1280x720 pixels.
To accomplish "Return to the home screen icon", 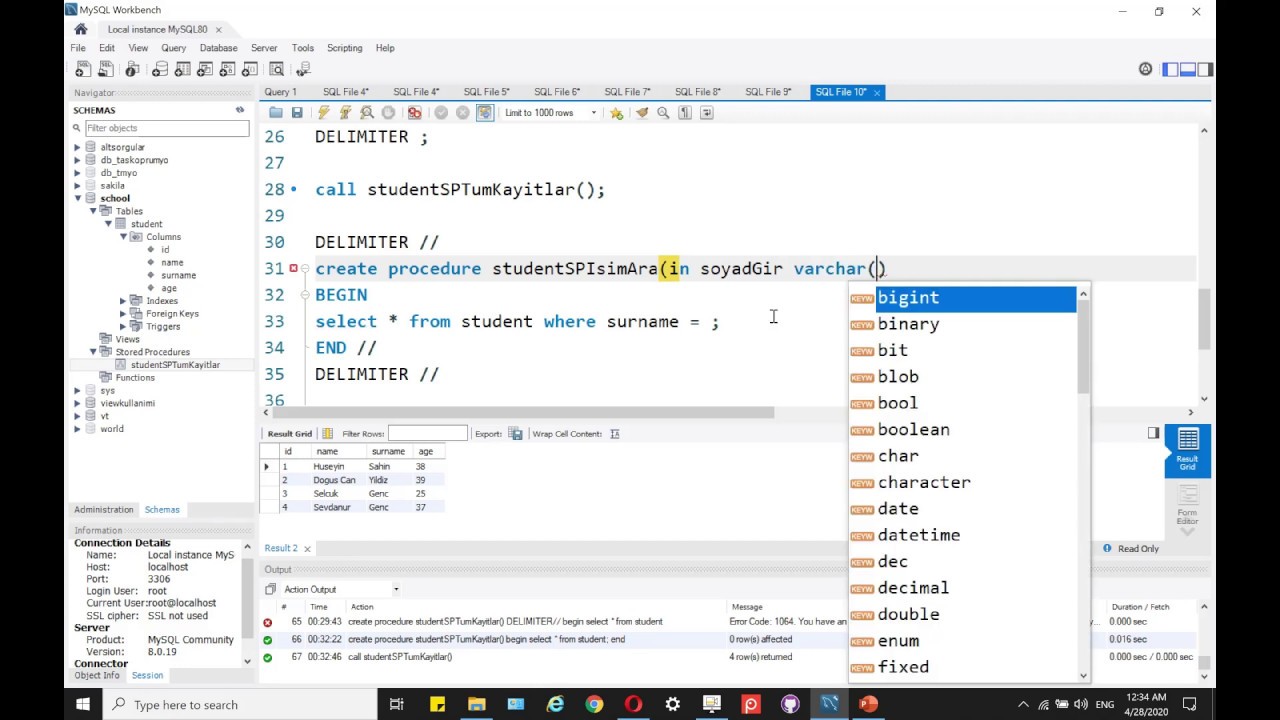I will coord(81,29).
